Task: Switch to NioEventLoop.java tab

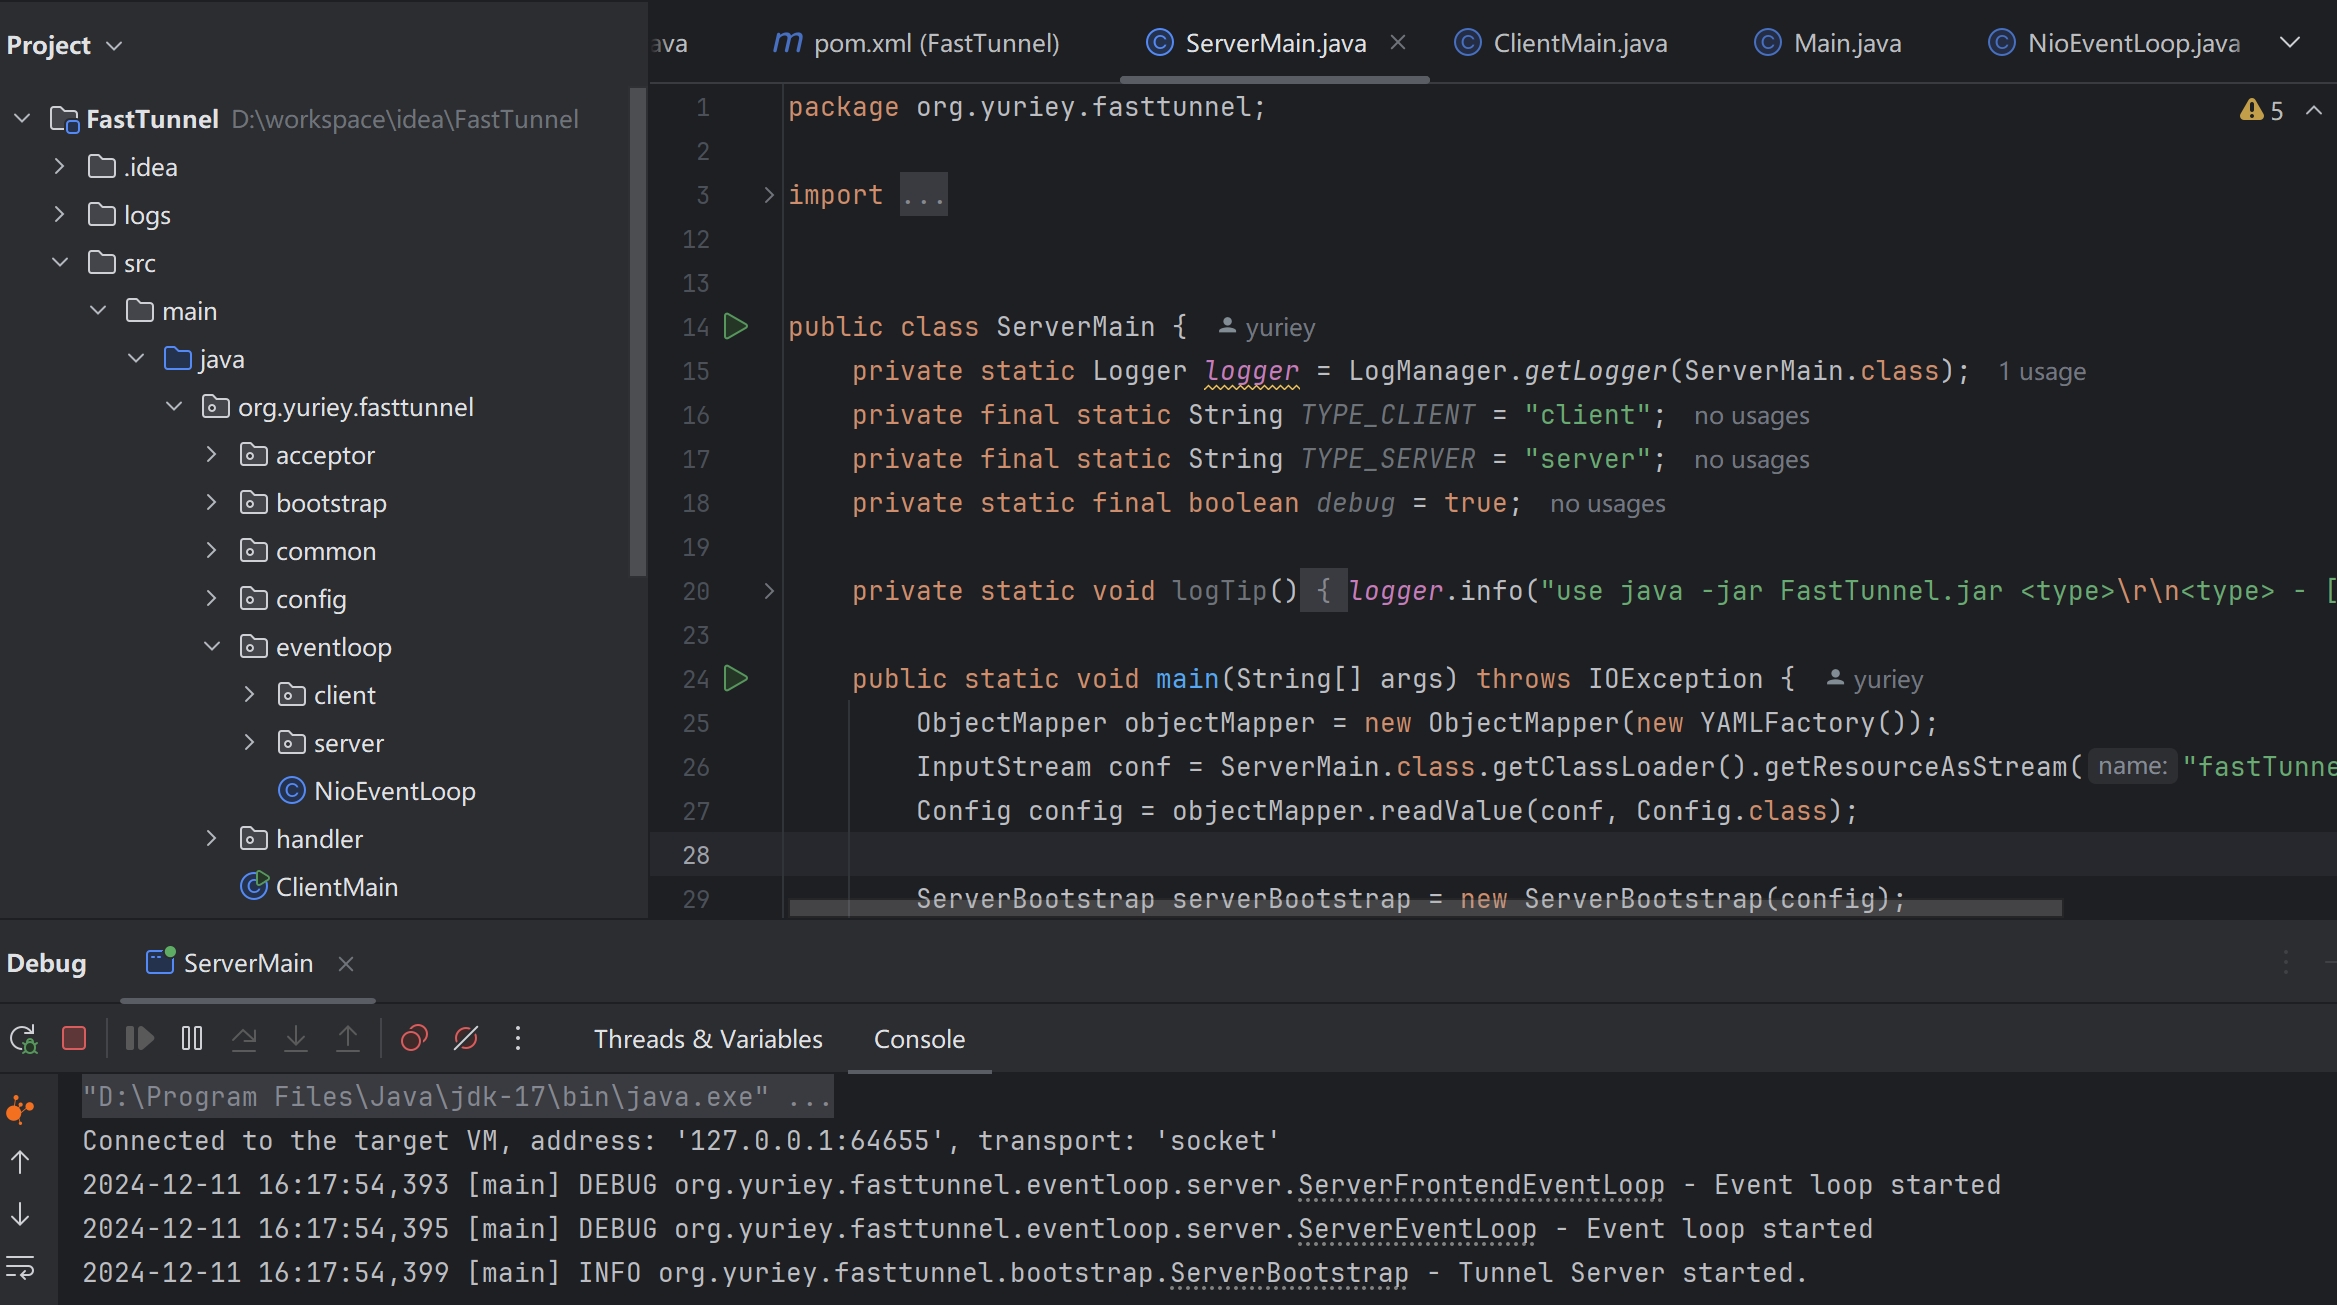Action: click(x=2113, y=43)
